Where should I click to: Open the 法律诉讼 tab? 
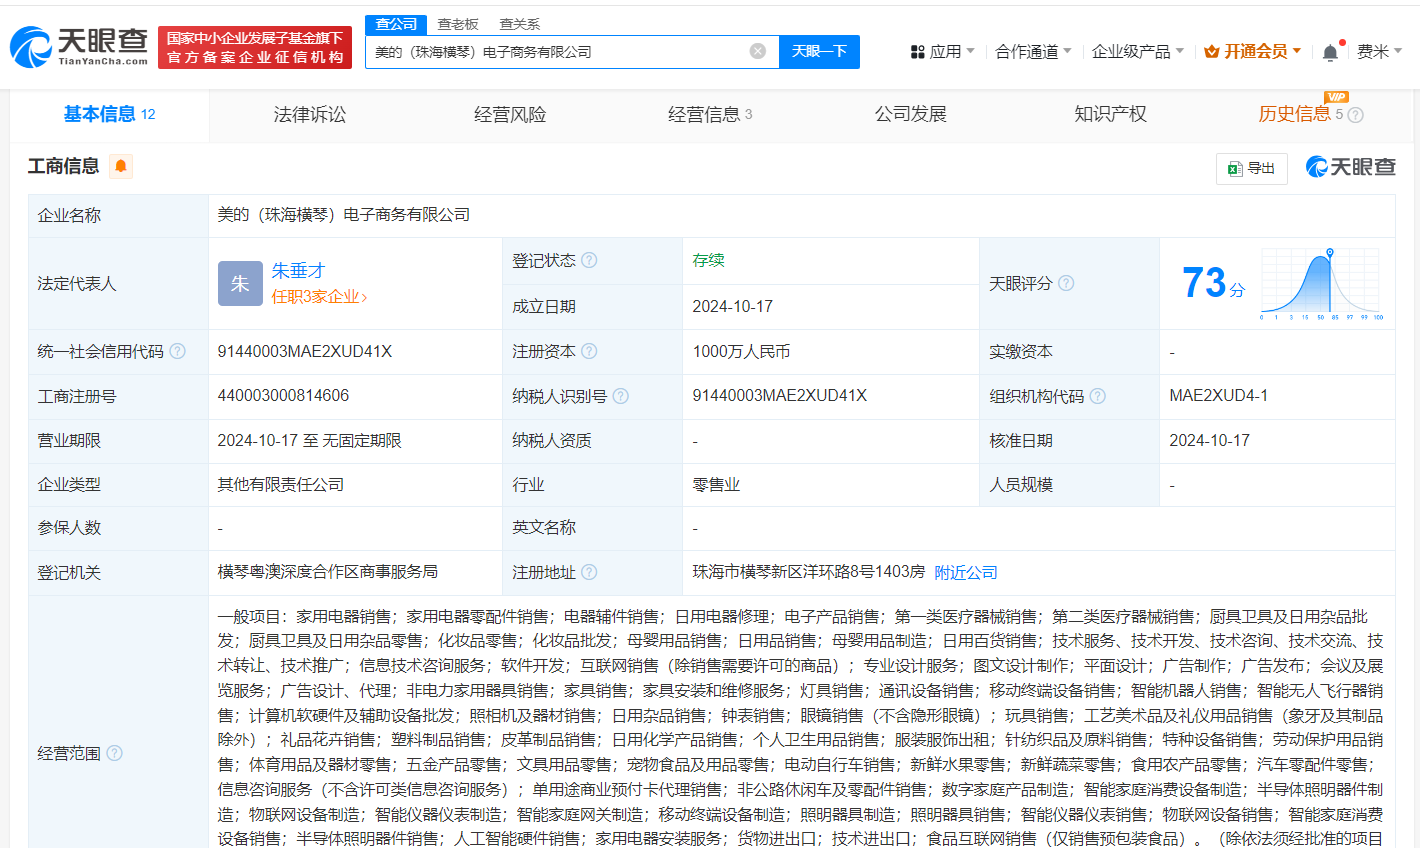pyautogui.click(x=308, y=114)
